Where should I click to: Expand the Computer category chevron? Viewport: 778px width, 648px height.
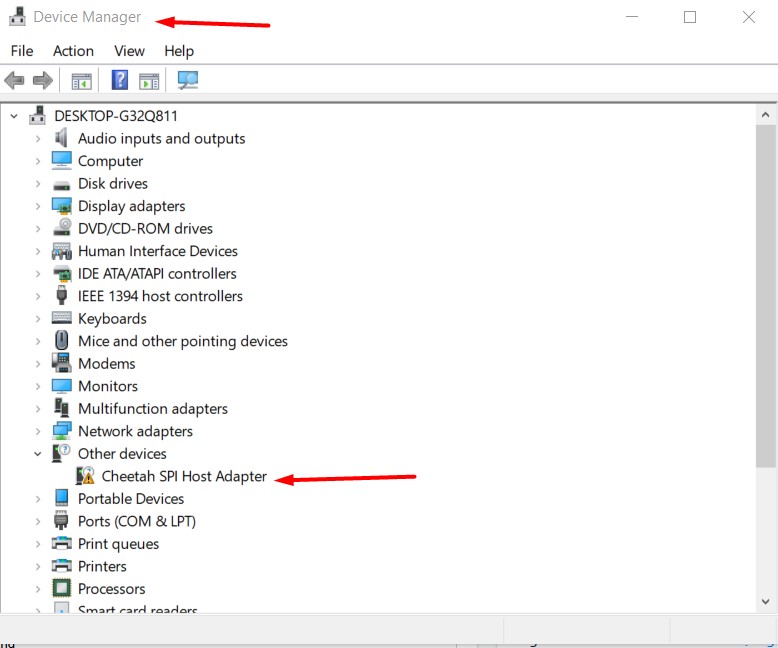[38, 161]
